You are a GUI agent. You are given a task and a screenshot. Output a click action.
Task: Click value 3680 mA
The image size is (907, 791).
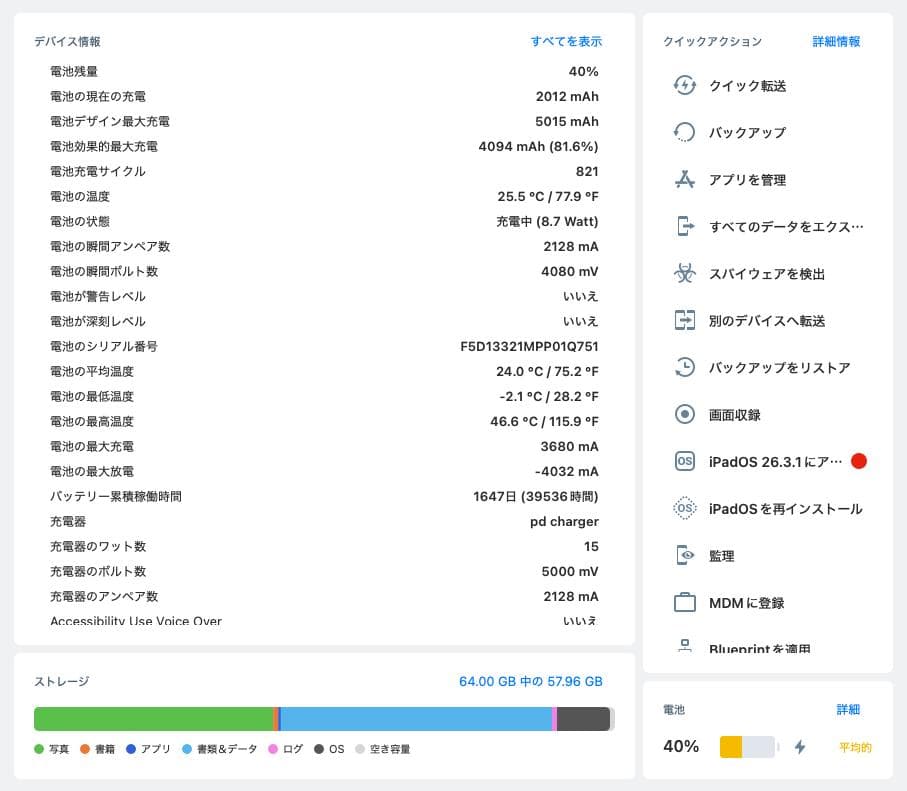pos(570,447)
